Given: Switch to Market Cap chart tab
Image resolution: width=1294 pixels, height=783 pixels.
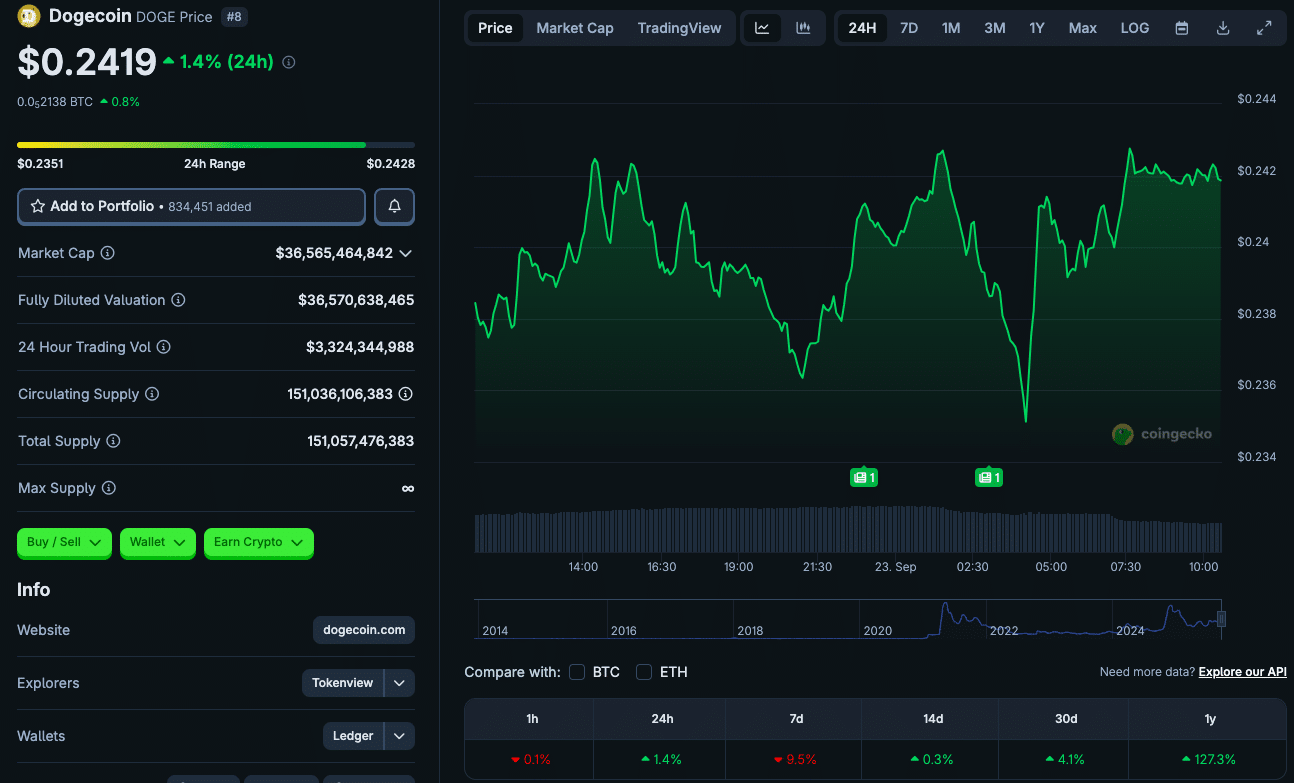Looking at the screenshot, I should [575, 28].
